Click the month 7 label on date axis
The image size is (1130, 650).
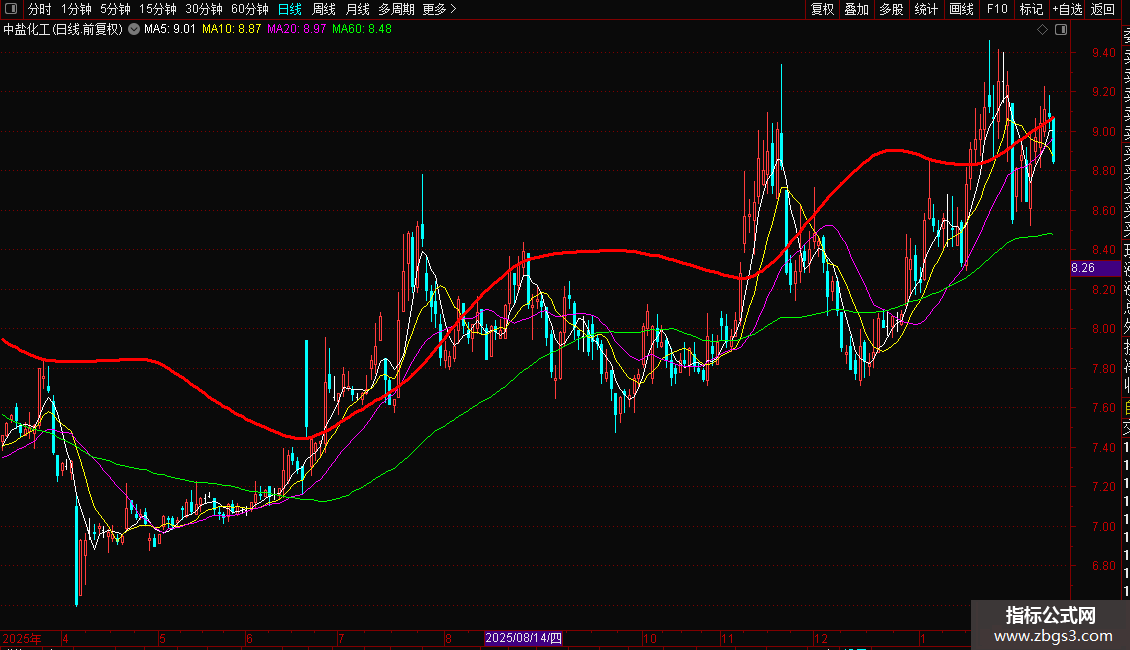(x=341, y=638)
